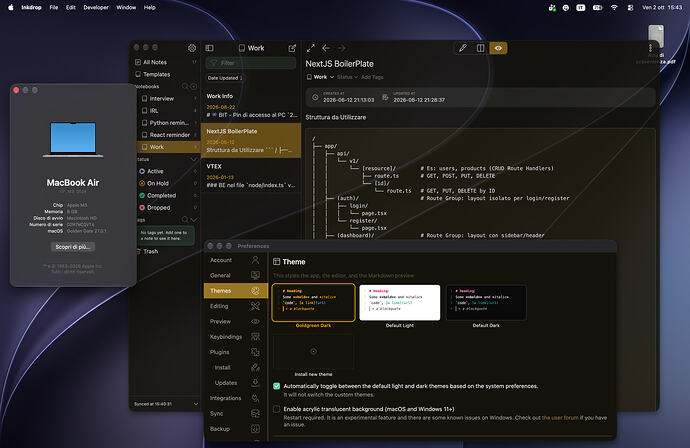Click the Updates download icon in Preferences

tap(255, 383)
